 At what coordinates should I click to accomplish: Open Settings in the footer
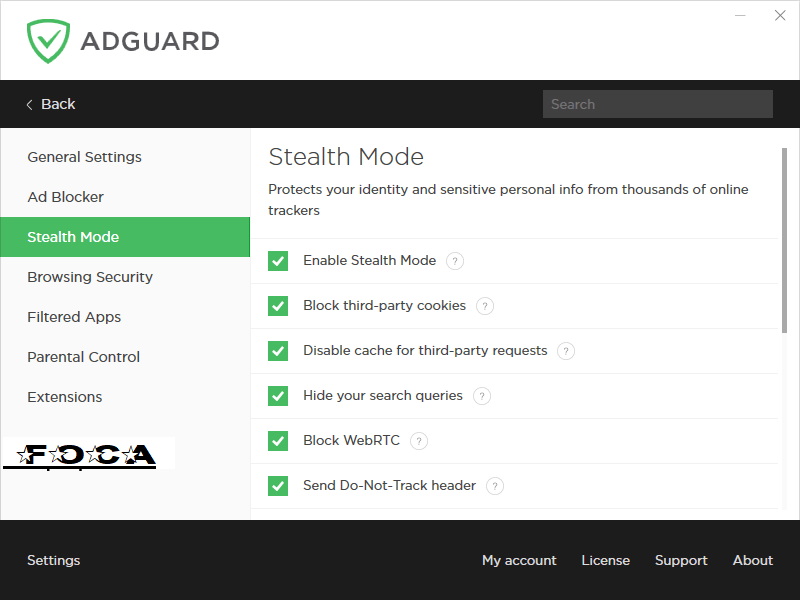54,560
